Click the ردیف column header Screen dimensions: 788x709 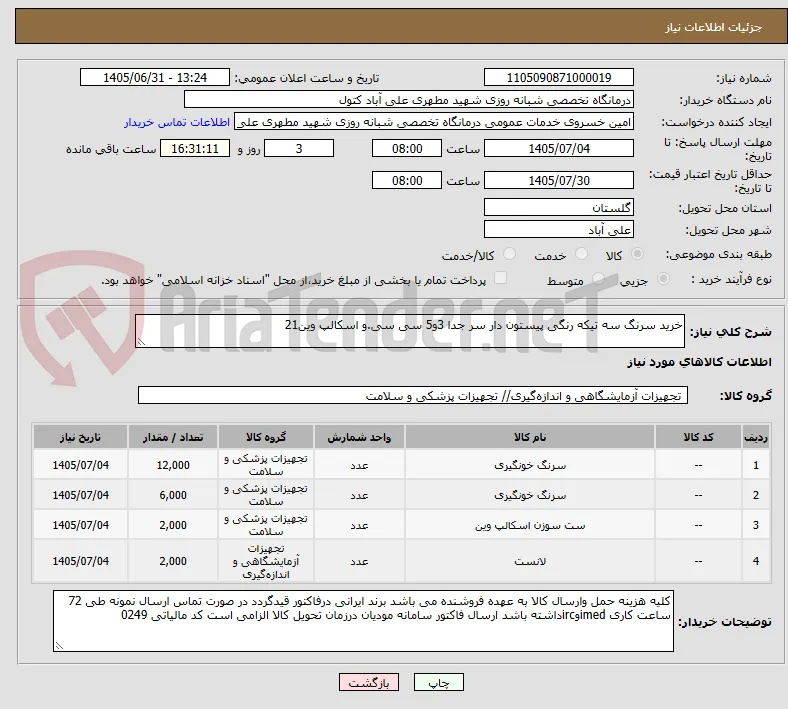[756, 437]
